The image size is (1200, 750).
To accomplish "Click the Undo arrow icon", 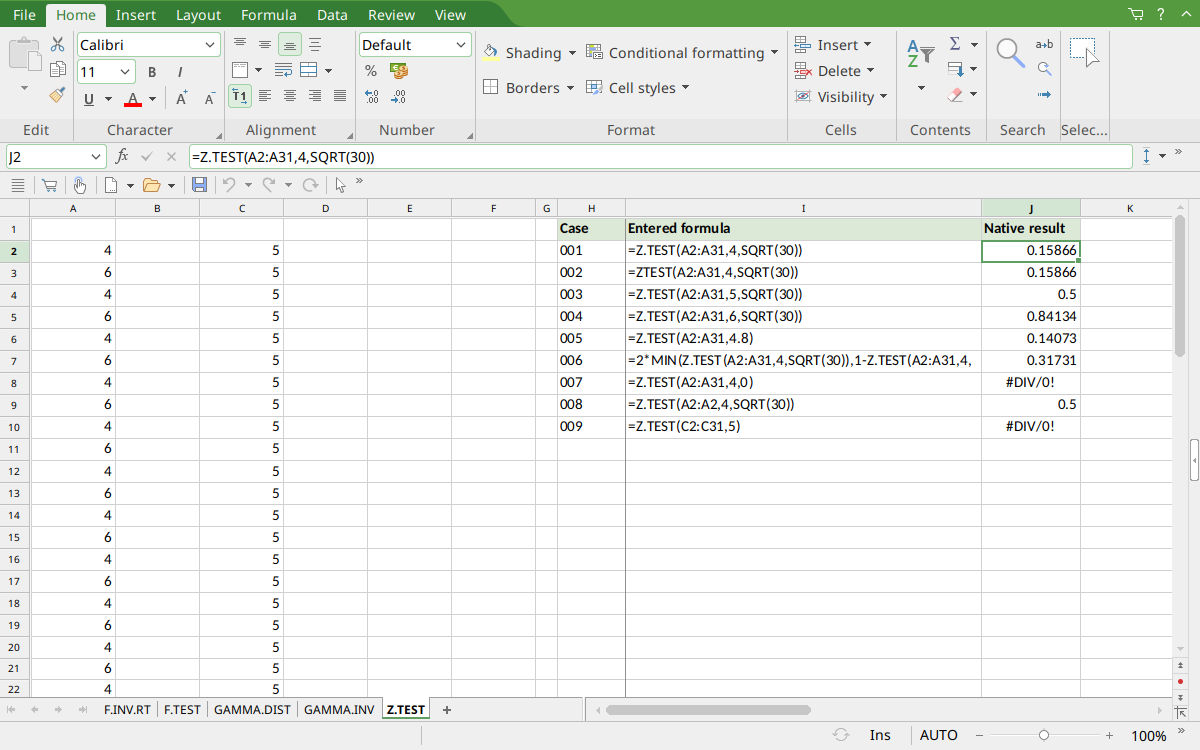I will [x=228, y=185].
